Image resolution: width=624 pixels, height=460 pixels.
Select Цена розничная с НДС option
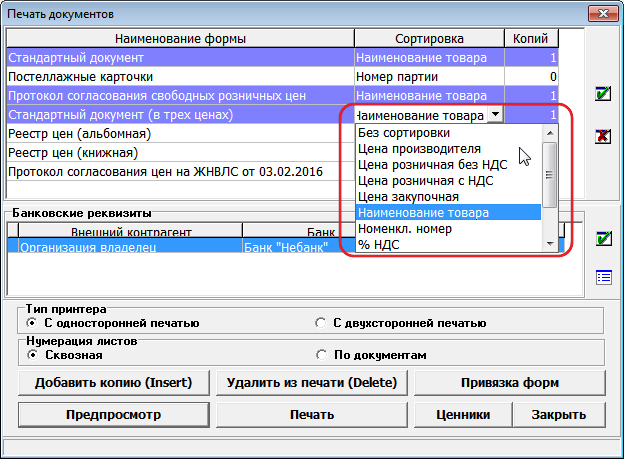[x=425, y=180]
